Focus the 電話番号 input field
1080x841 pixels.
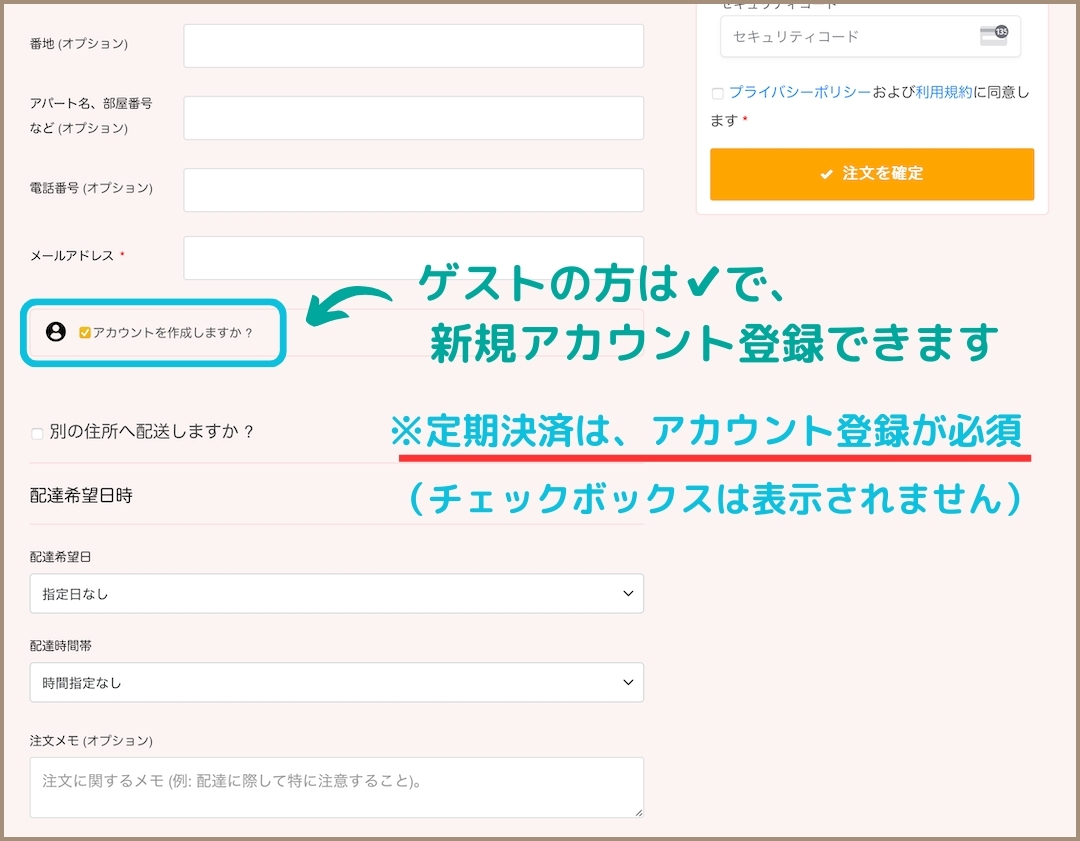tap(413, 189)
